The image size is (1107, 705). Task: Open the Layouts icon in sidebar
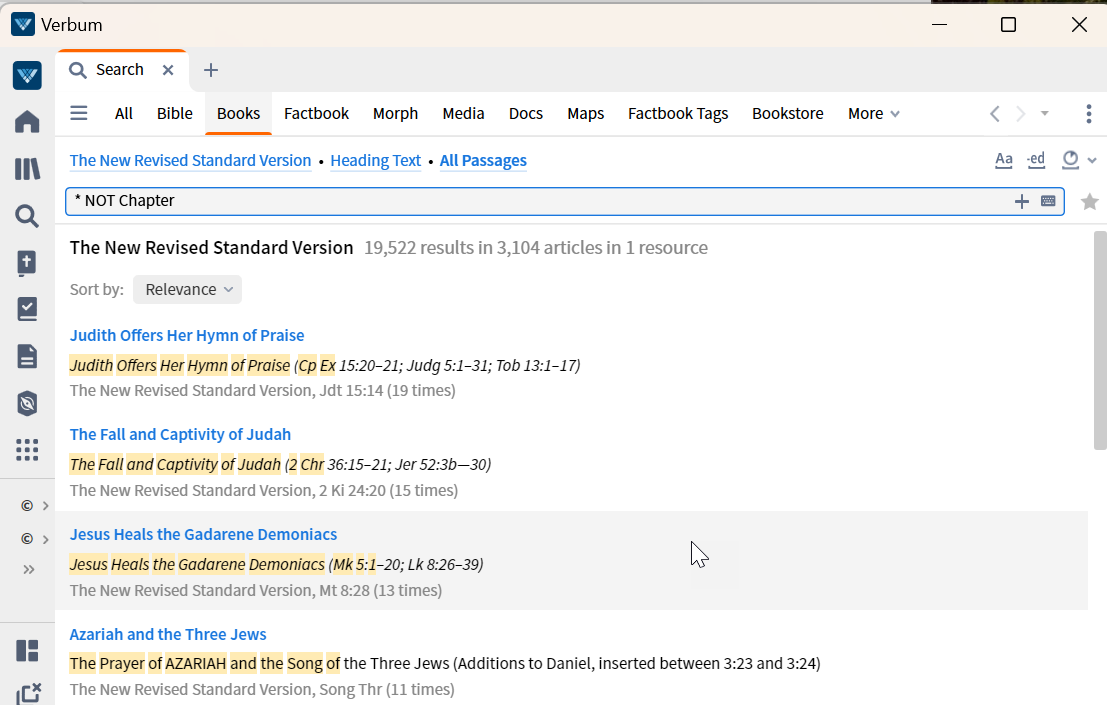(28, 651)
